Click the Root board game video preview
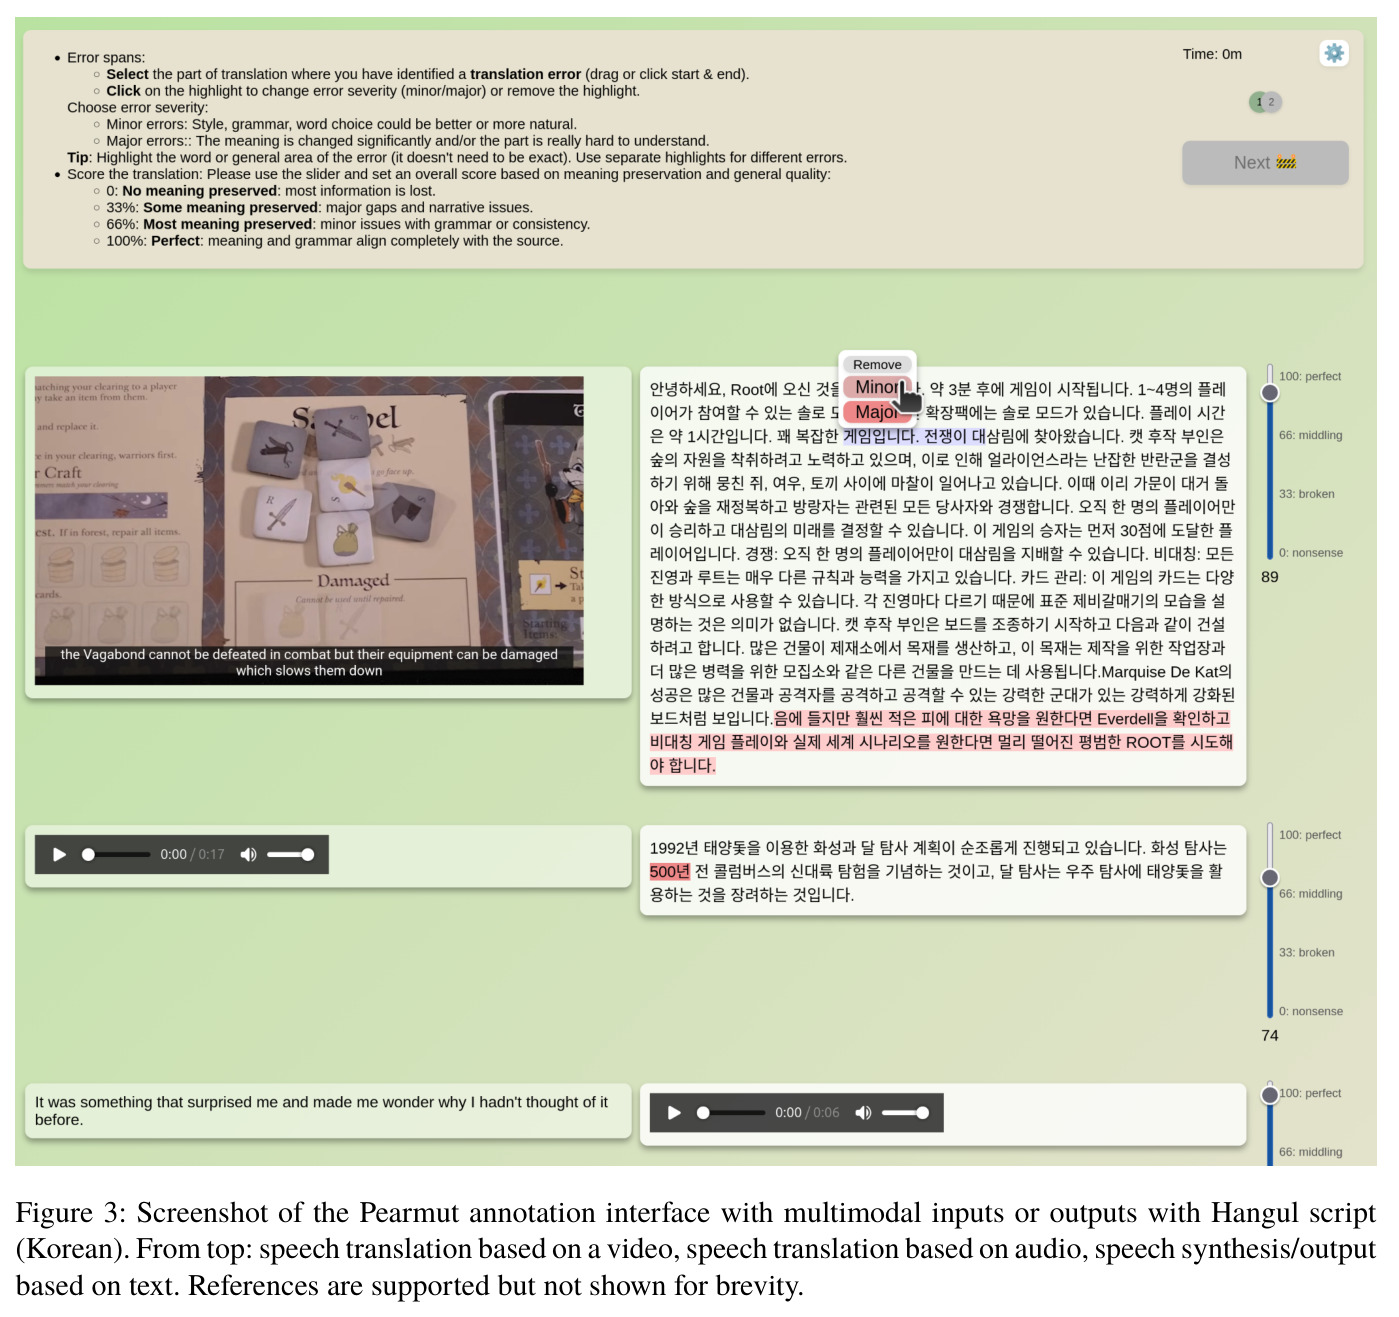This screenshot has height=1317, width=1399. point(309,530)
